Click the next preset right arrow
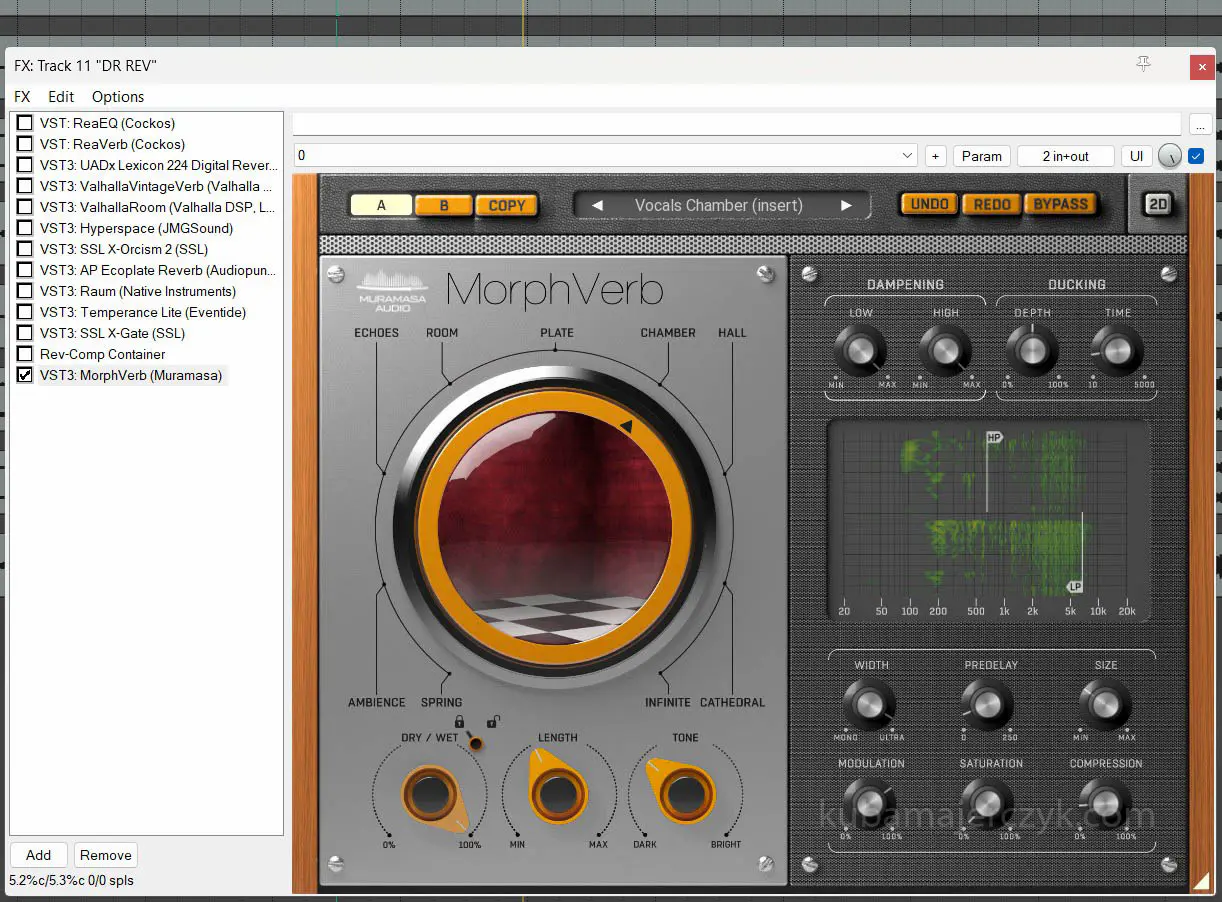This screenshot has height=902, width=1222. click(x=846, y=206)
